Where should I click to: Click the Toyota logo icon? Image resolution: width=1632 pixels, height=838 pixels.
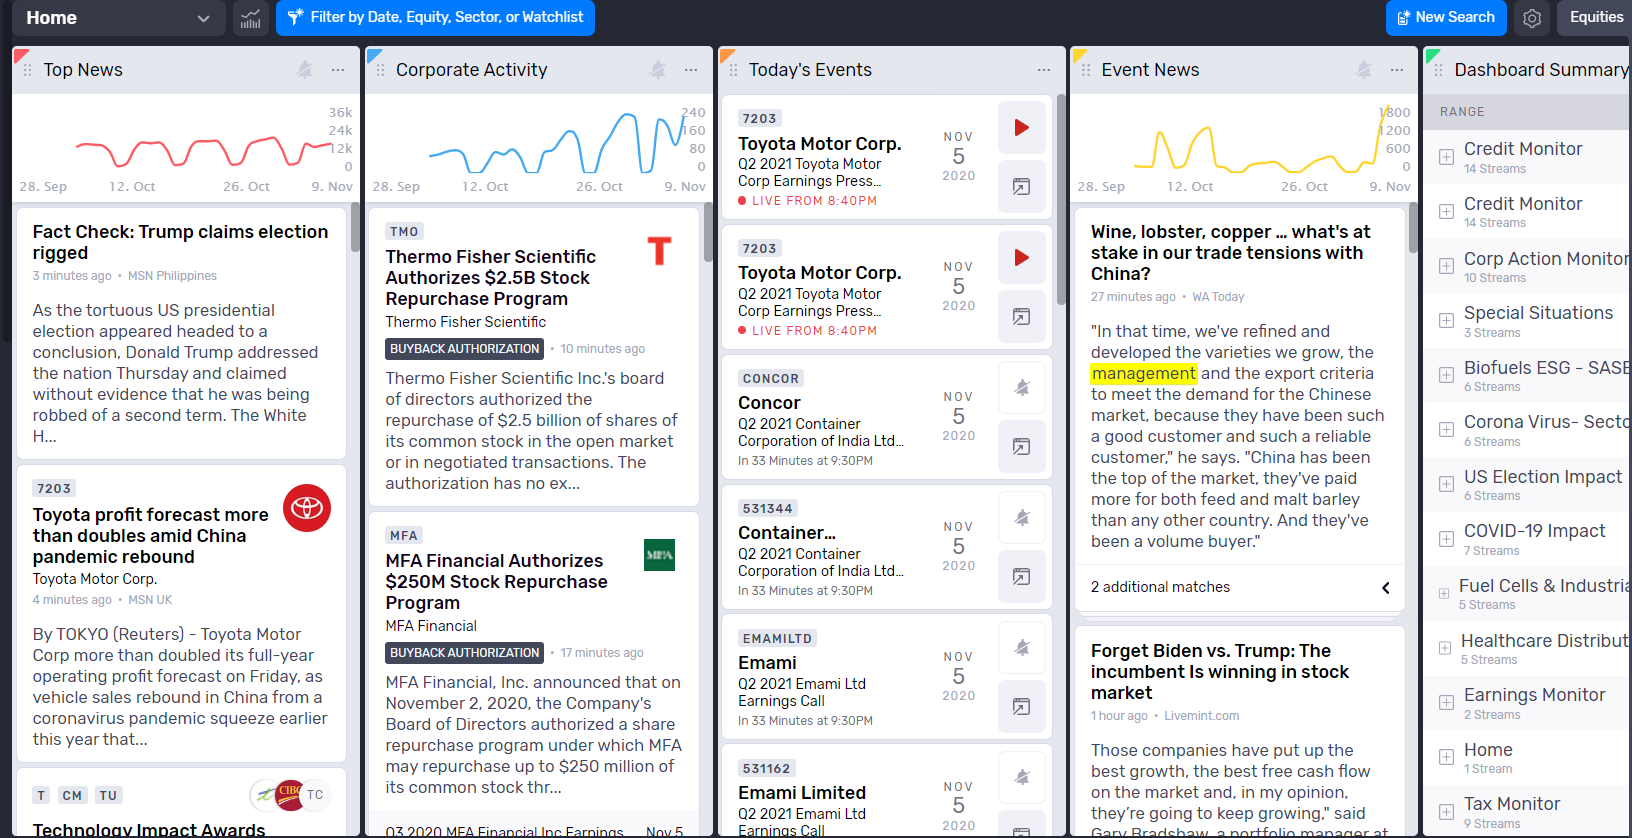[307, 508]
